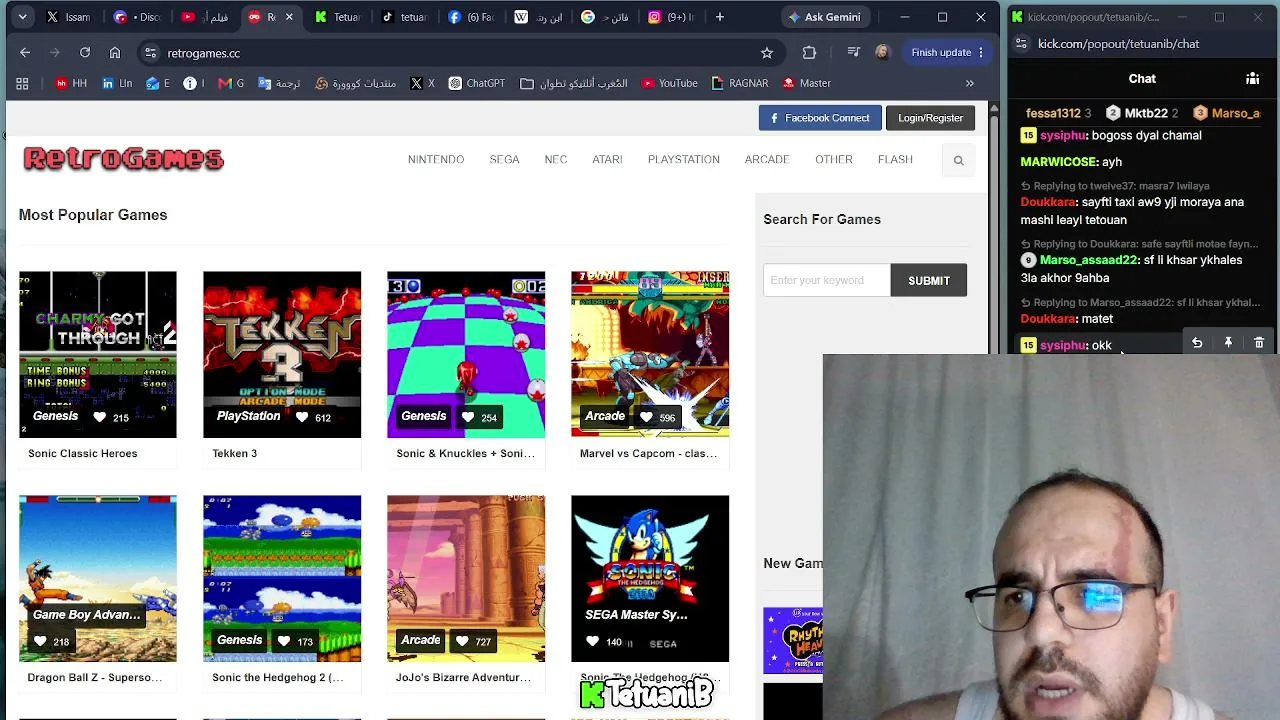Image resolution: width=1280 pixels, height=720 pixels.
Task: Focus the 'Enter your keyword' search field
Action: tap(827, 281)
